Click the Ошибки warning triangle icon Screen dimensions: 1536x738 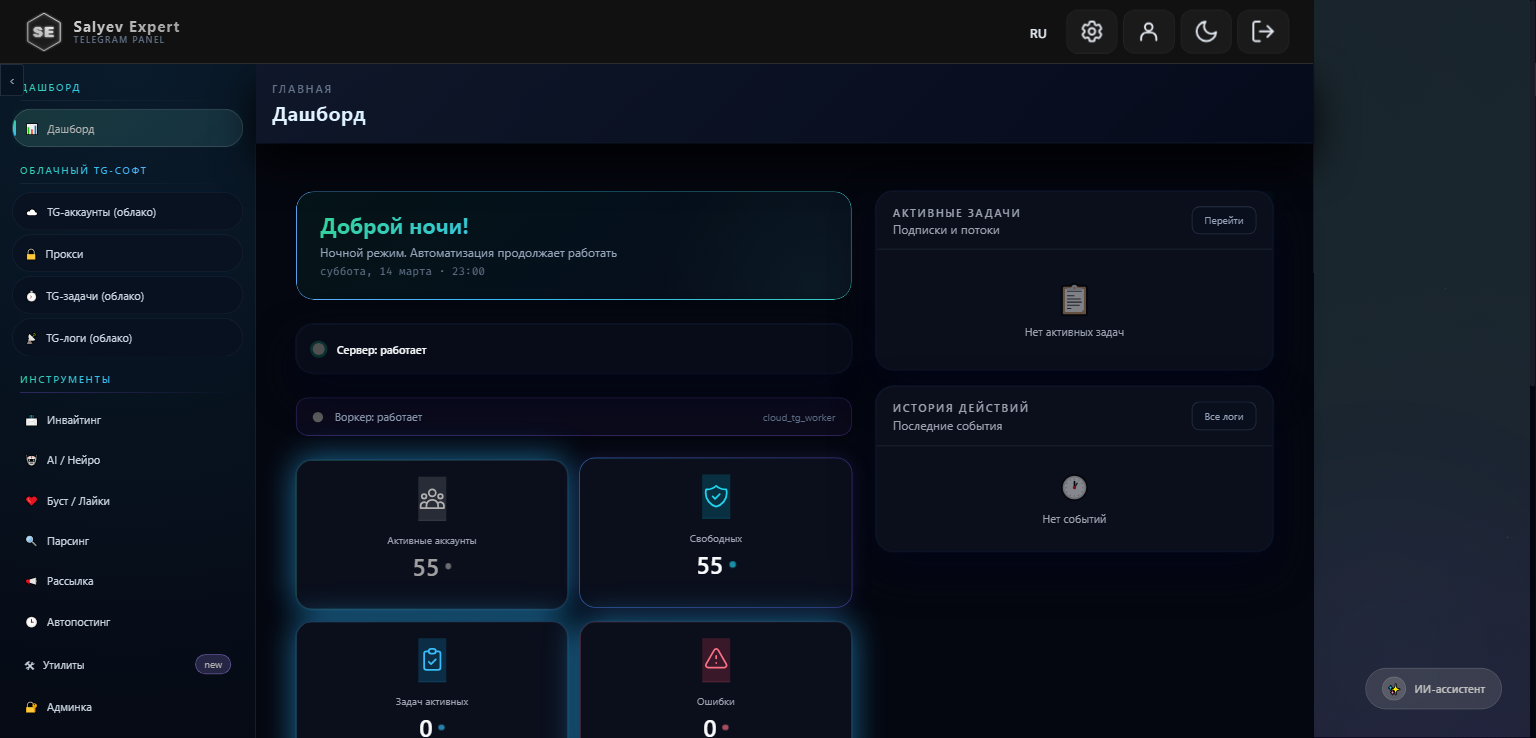click(716, 659)
